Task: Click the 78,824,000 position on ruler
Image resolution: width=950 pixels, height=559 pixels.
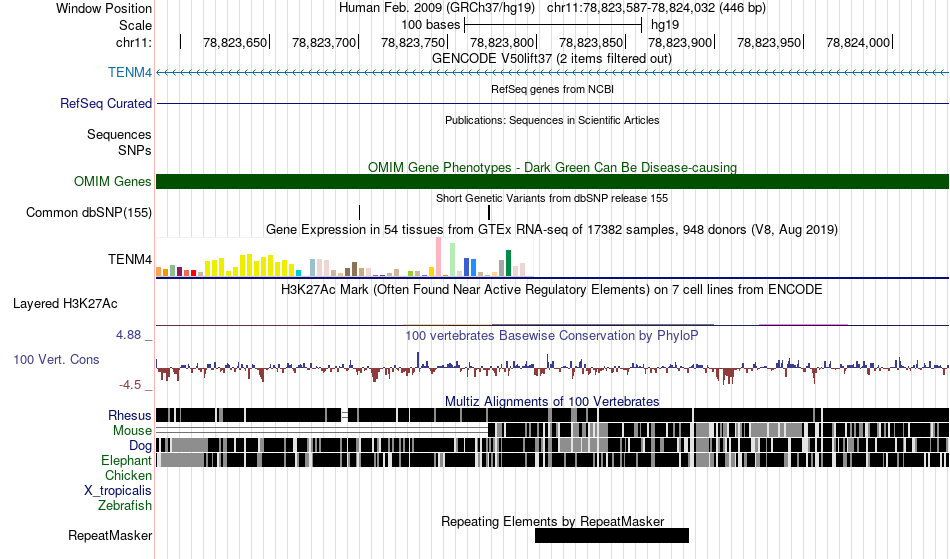Action: 858,42
